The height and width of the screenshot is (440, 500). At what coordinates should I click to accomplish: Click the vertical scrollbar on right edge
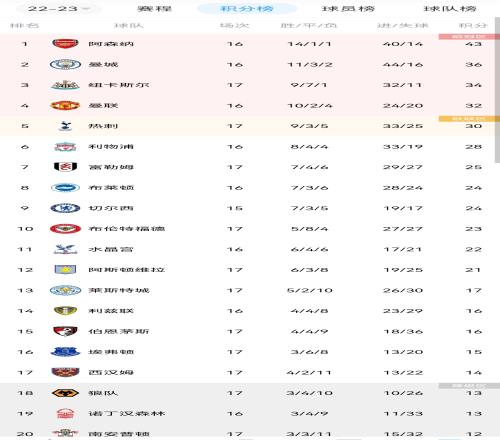[x=497, y=91]
